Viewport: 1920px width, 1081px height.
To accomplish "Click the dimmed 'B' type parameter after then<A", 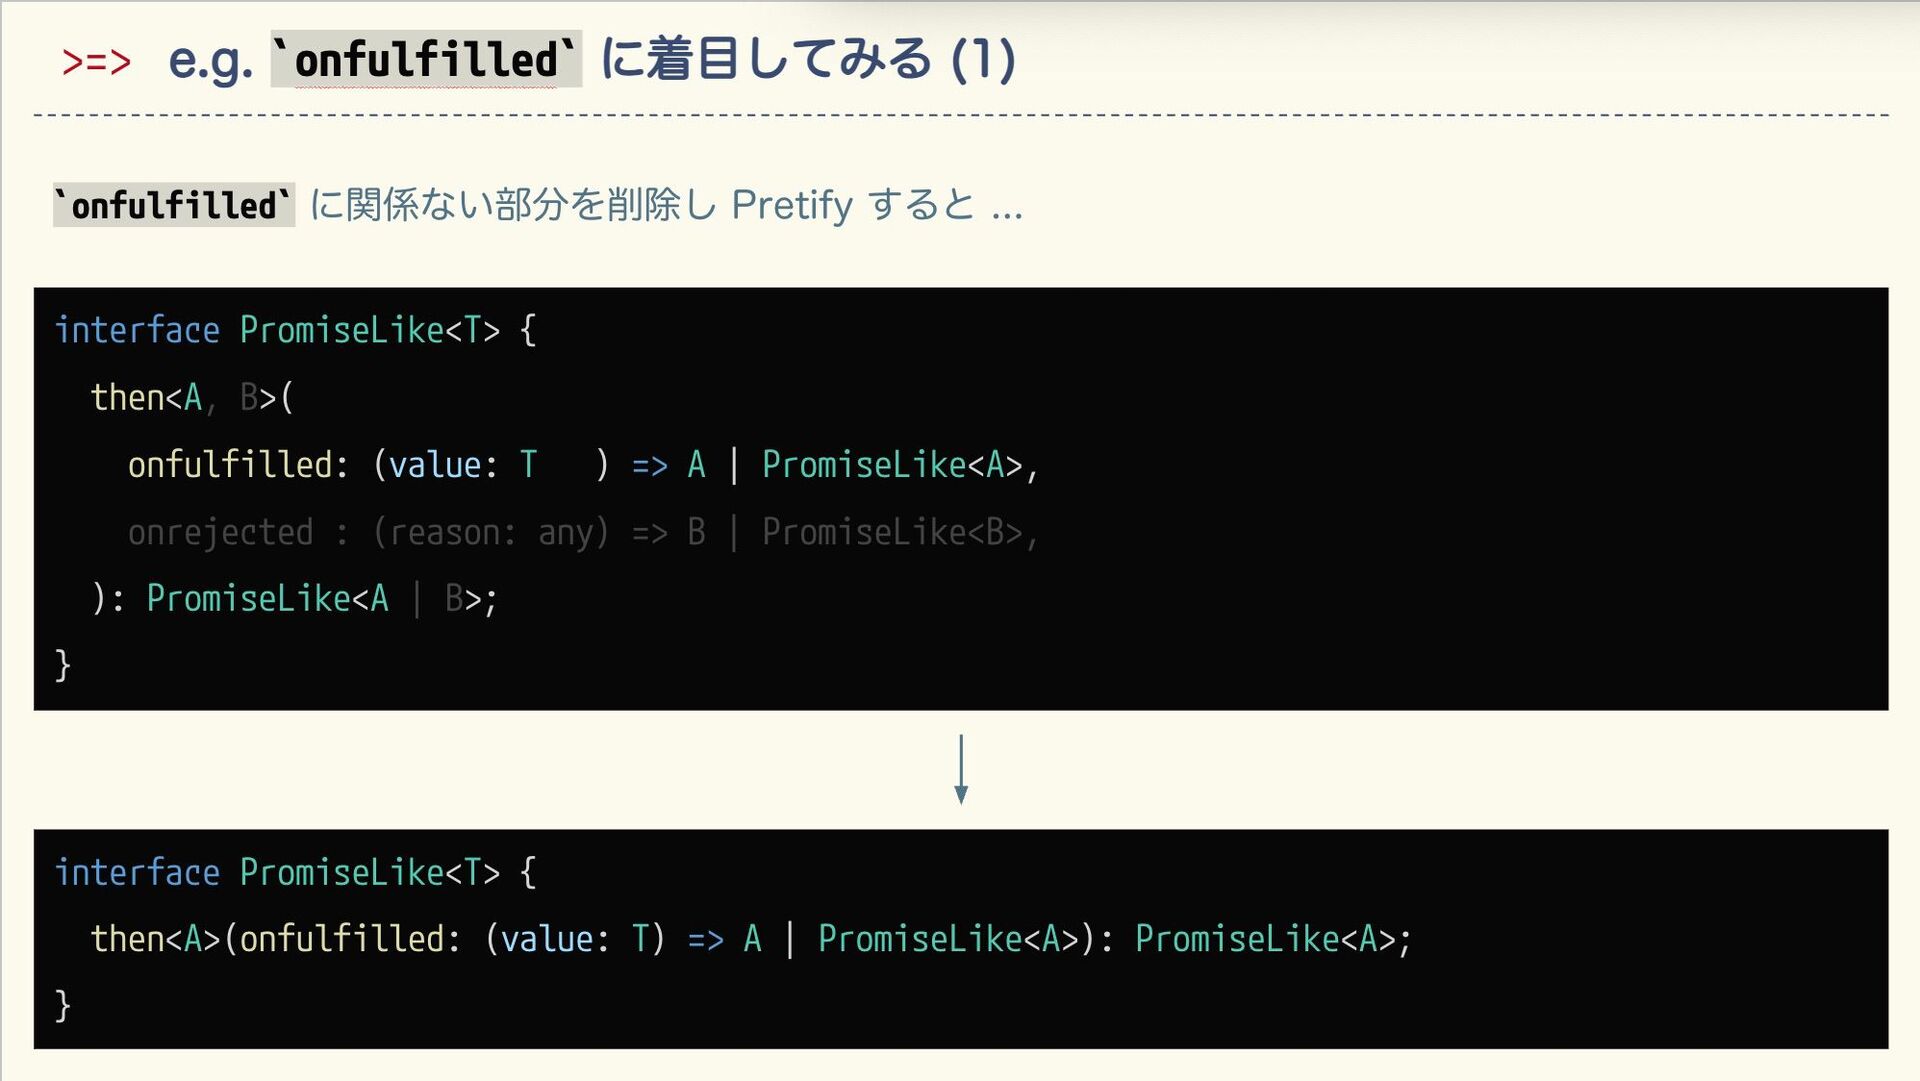I will coord(249,398).
